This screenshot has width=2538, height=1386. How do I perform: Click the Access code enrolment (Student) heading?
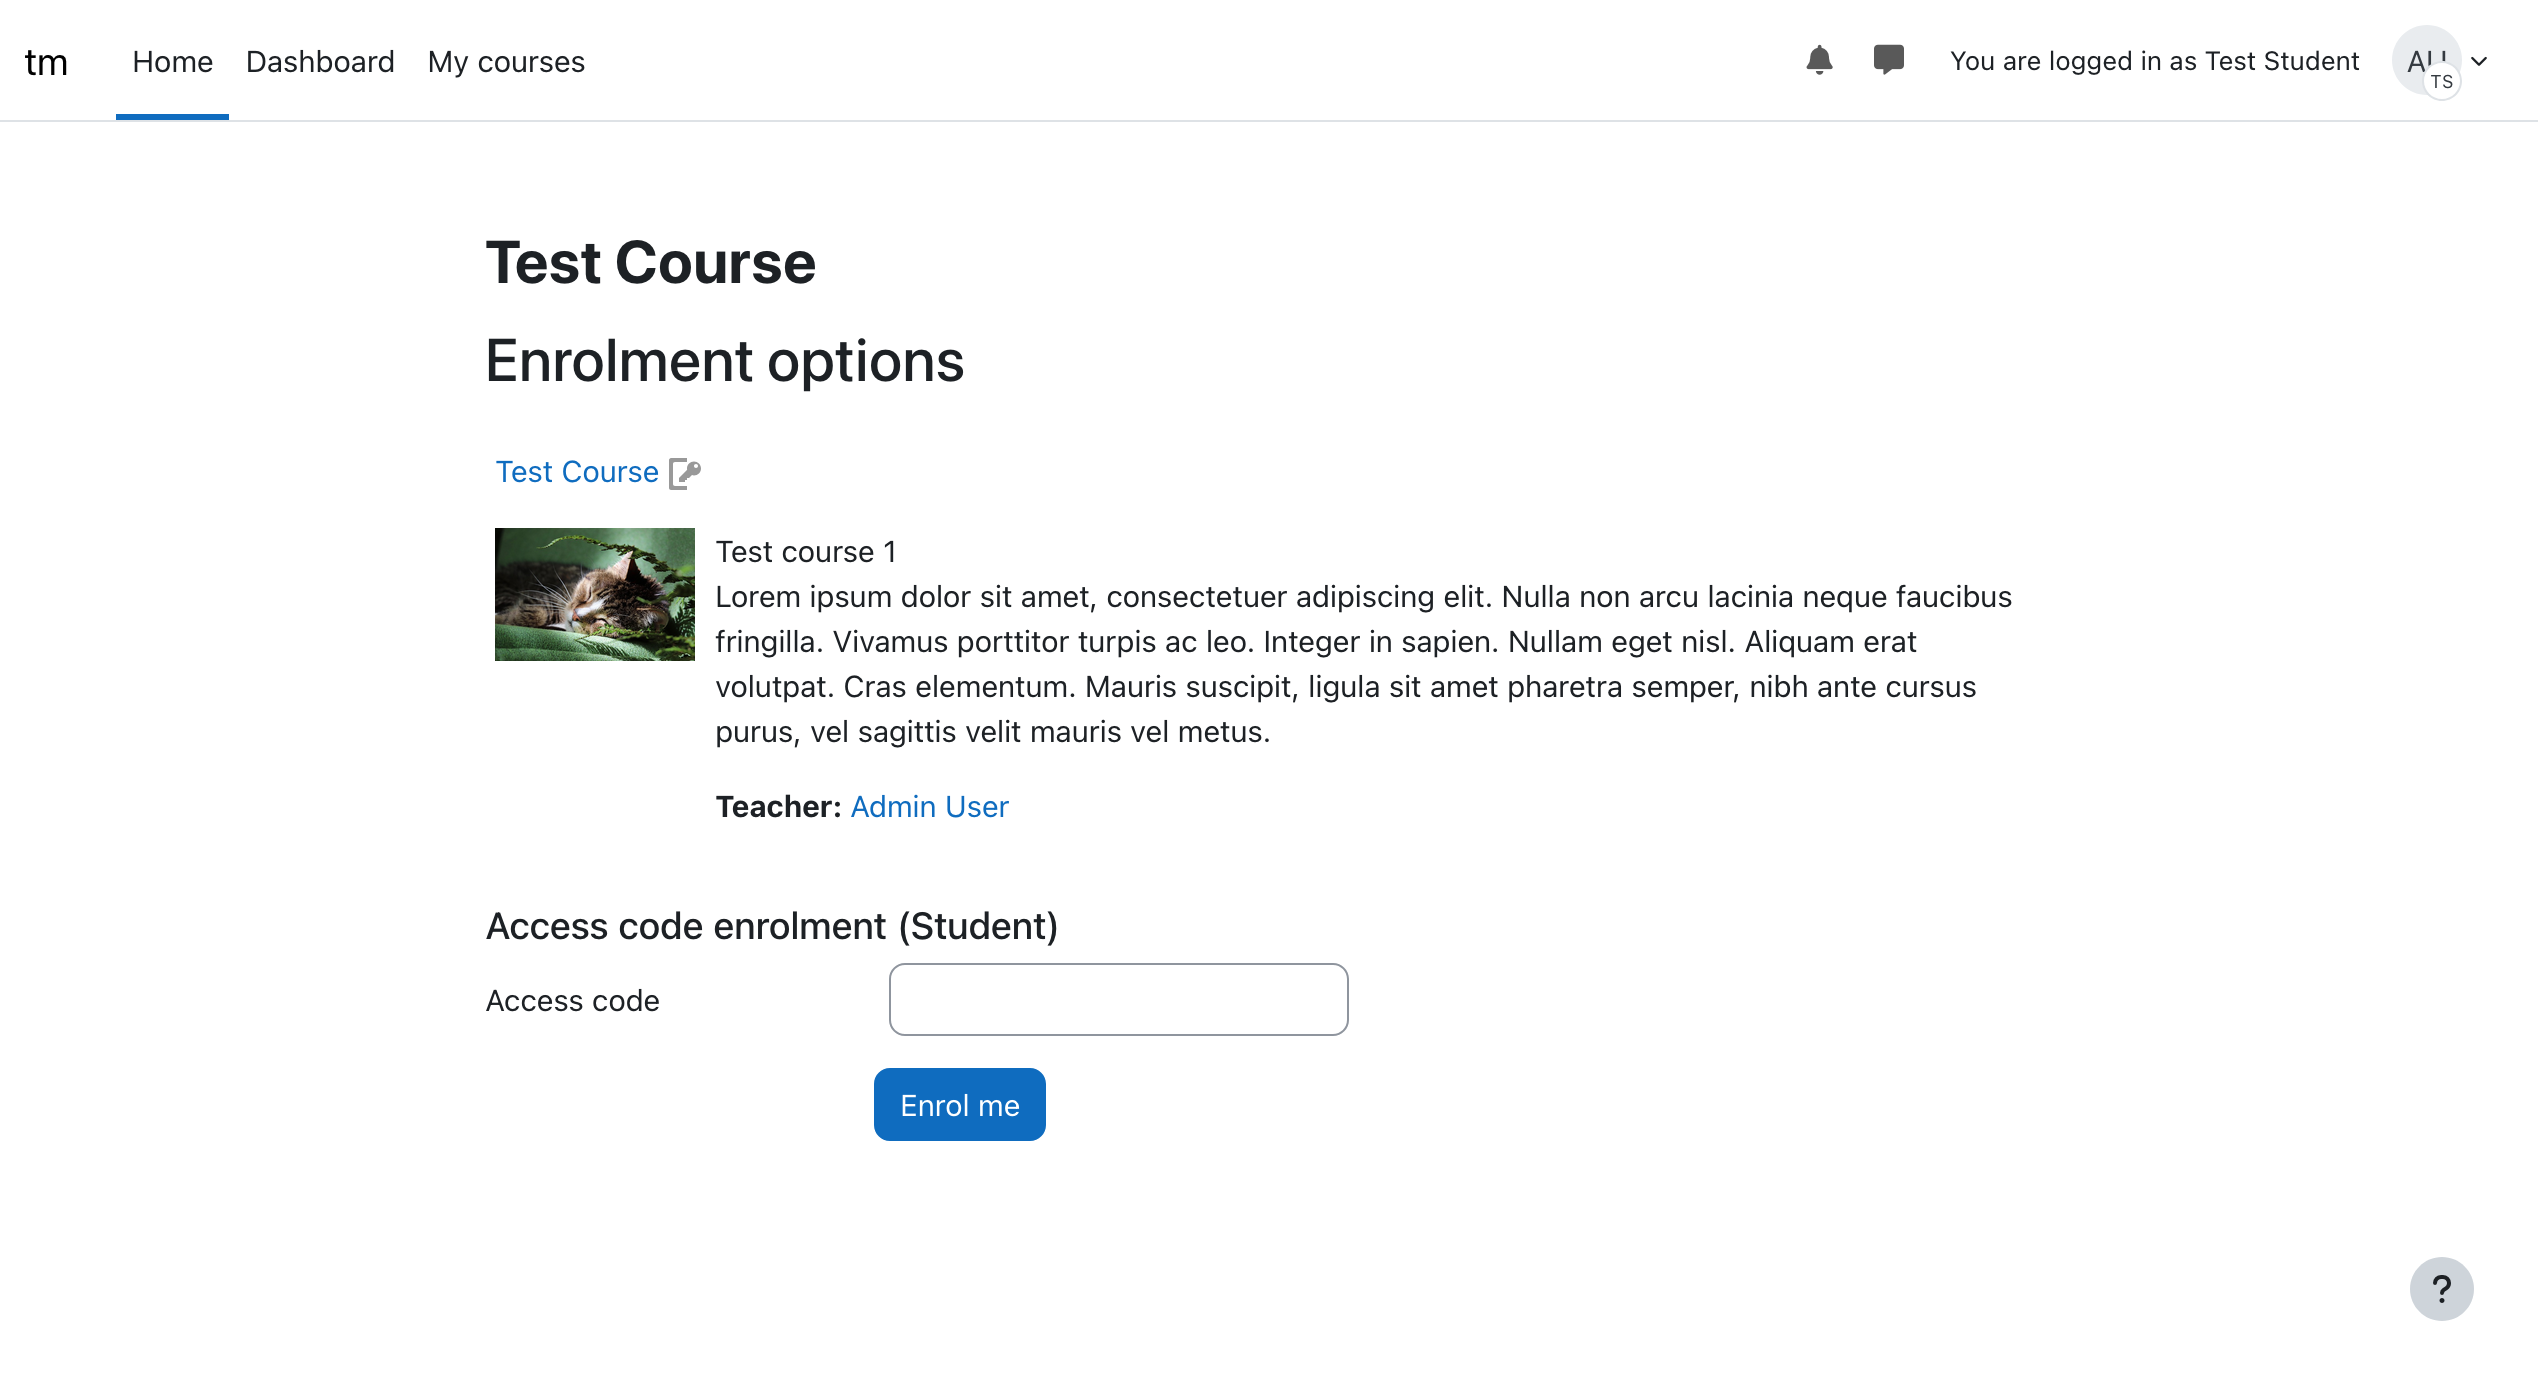pyautogui.click(x=771, y=927)
